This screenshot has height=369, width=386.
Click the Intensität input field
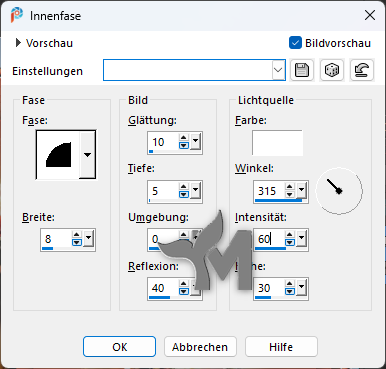coord(269,239)
